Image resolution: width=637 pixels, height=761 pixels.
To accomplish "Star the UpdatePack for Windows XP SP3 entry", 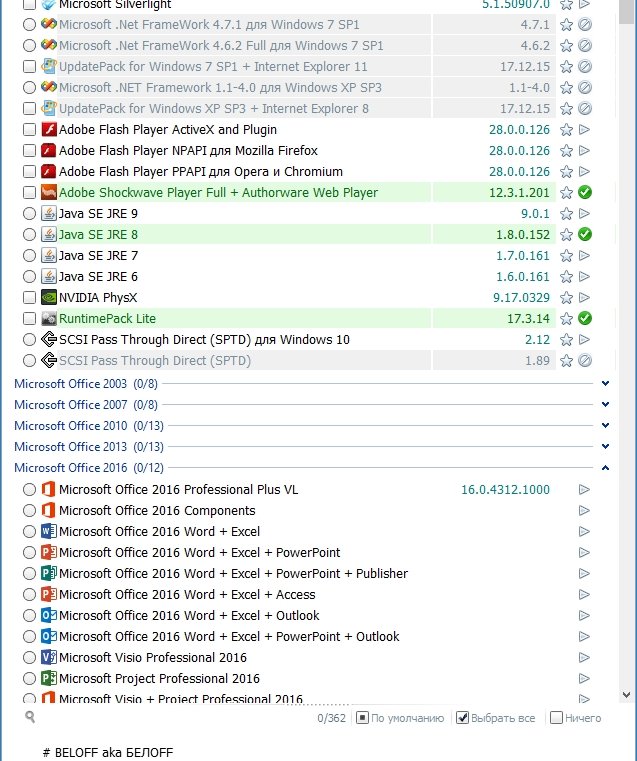I will pos(566,109).
